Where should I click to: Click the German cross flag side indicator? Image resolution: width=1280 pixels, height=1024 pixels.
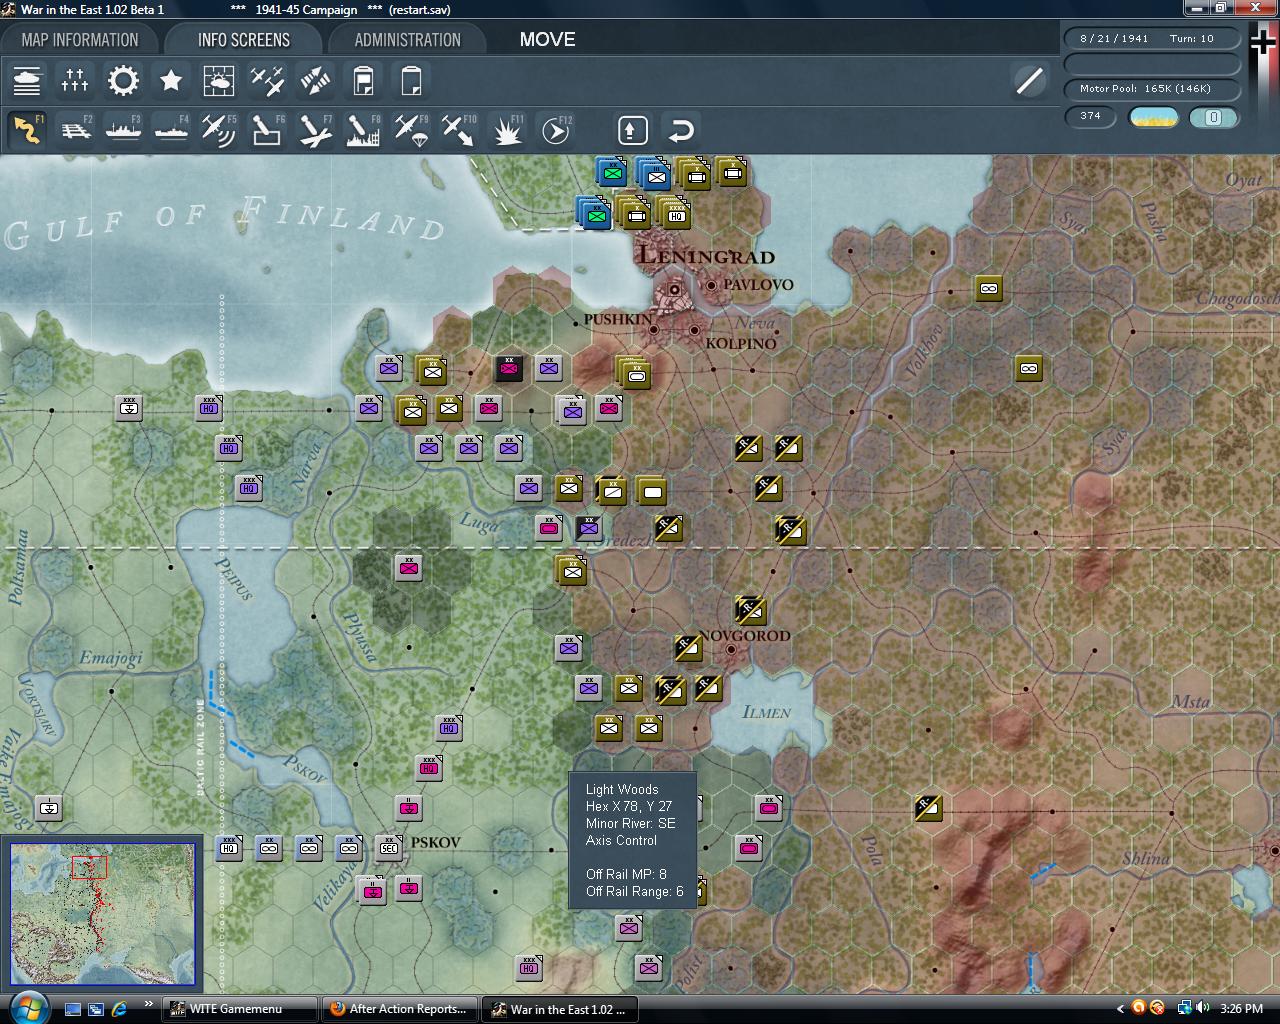[x=1264, y=43]
